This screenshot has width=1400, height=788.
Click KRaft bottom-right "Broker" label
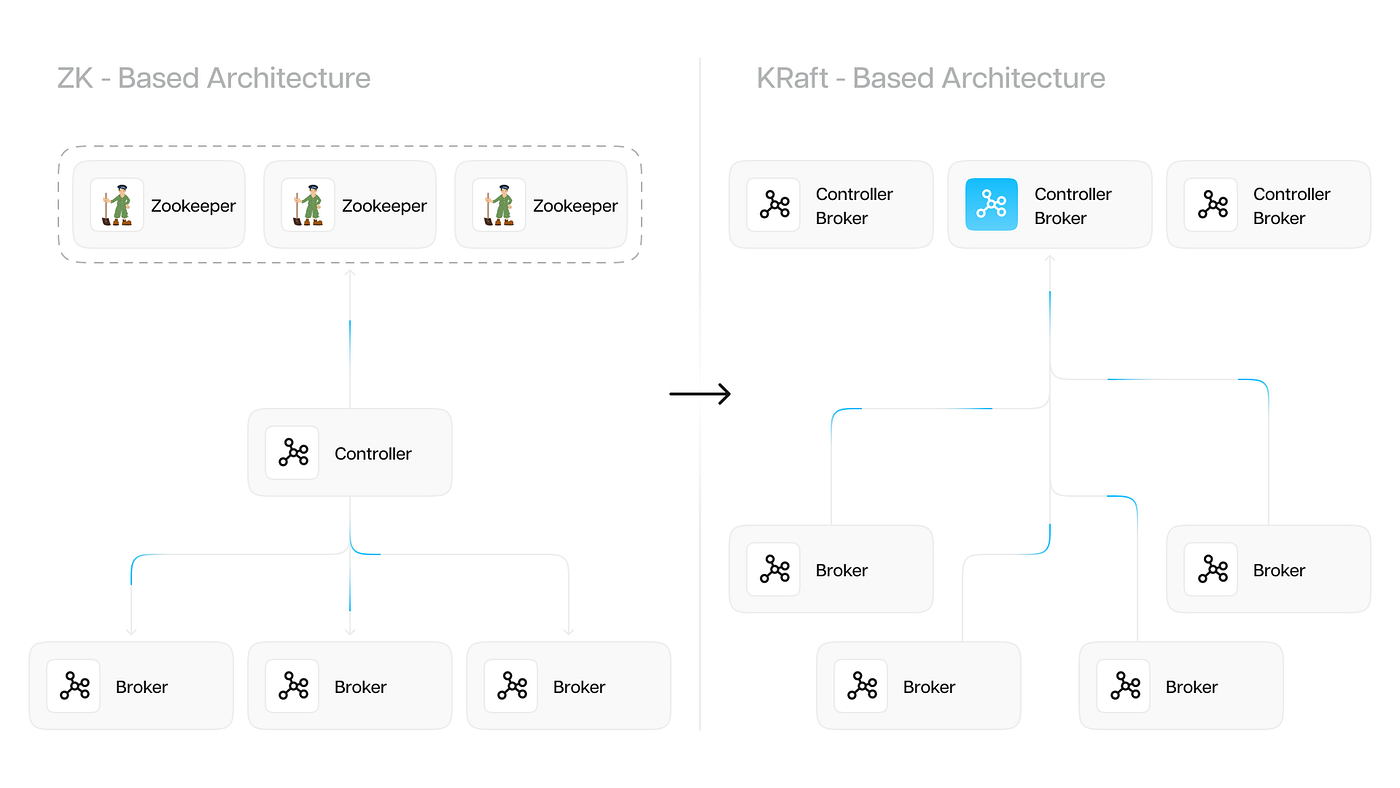coord(1192,687)
